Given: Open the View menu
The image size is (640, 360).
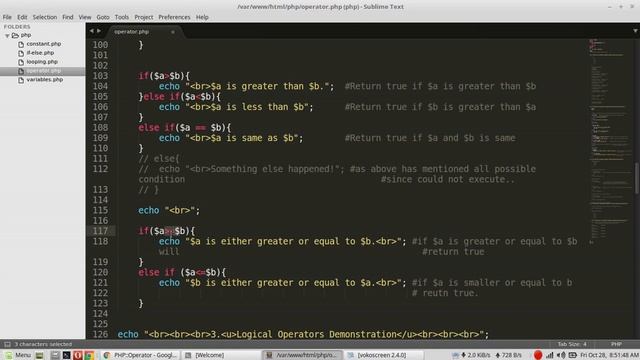Looking at the screenshot, I should coord(84,17).
